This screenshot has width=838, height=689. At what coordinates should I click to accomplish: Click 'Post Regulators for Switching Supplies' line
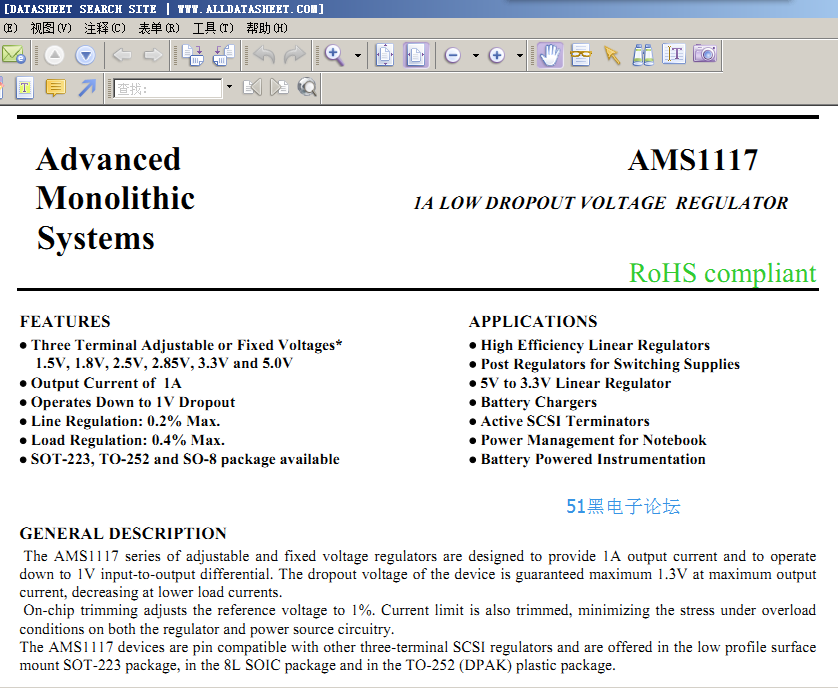click(610, 364)
